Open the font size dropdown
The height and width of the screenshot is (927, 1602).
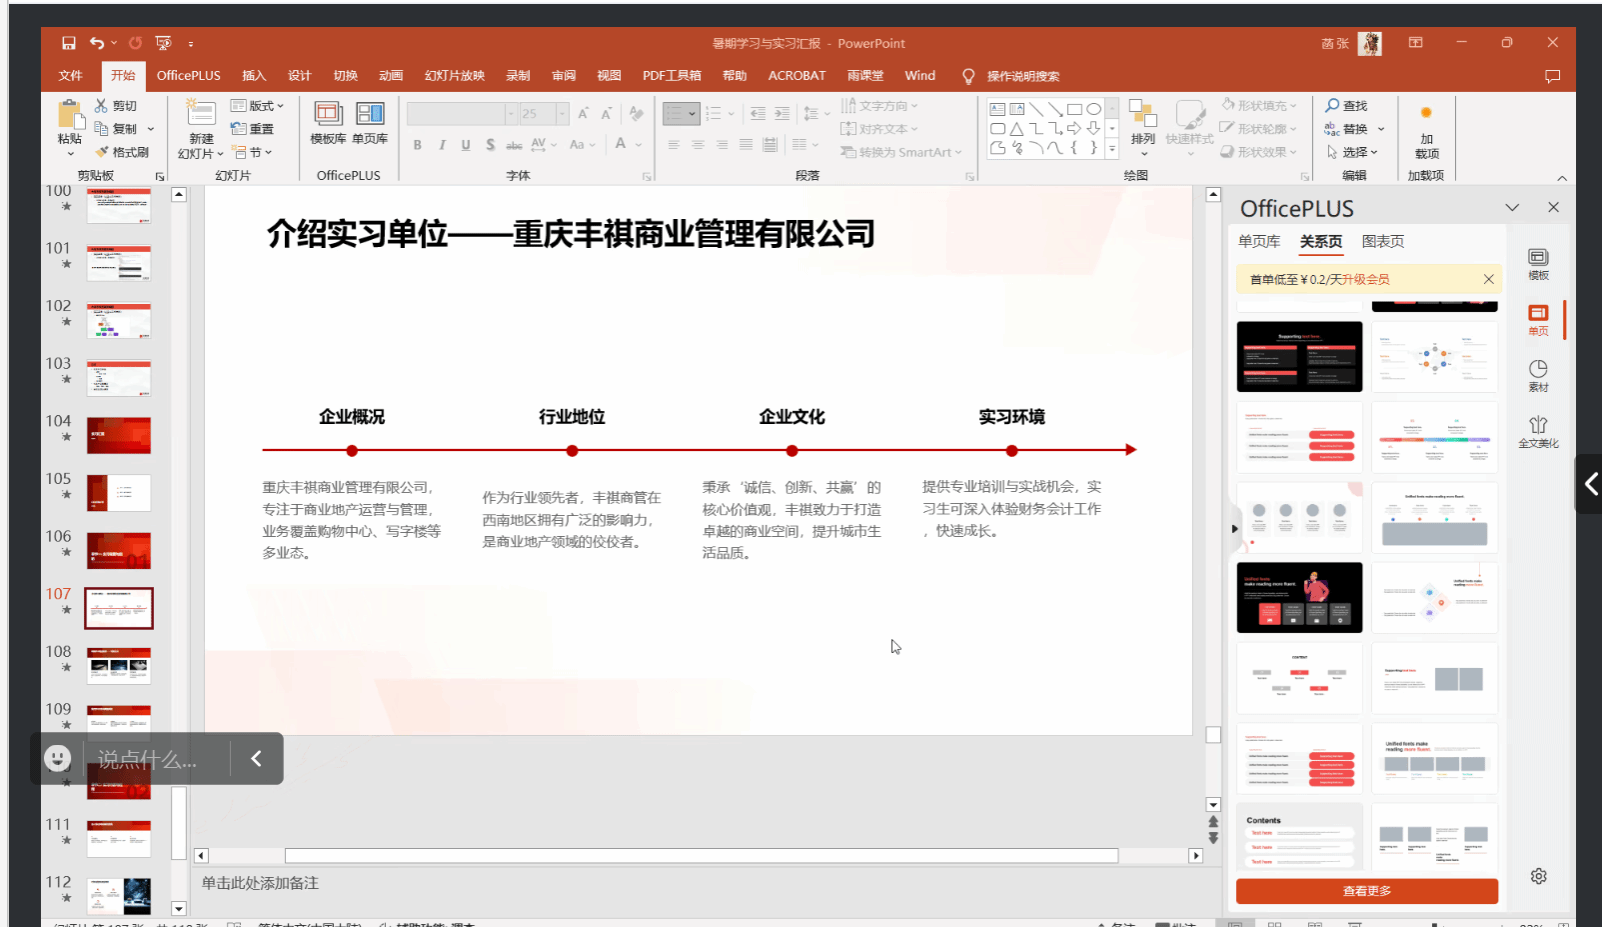[x=562, y=114]
